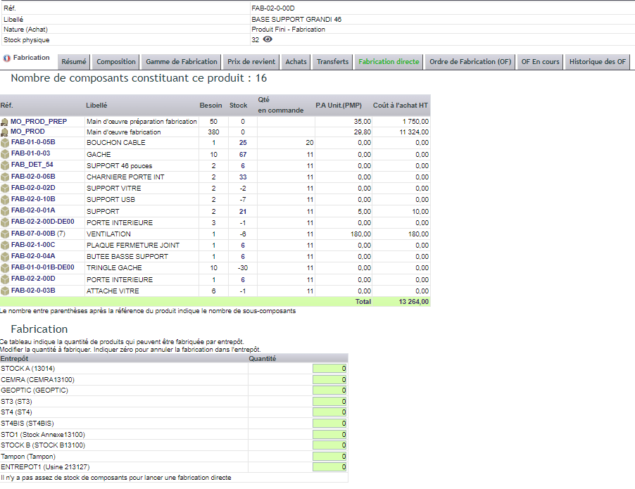Click the STOCK B quantity field
Screen dimensions: 635x489
tap(329, 445)
